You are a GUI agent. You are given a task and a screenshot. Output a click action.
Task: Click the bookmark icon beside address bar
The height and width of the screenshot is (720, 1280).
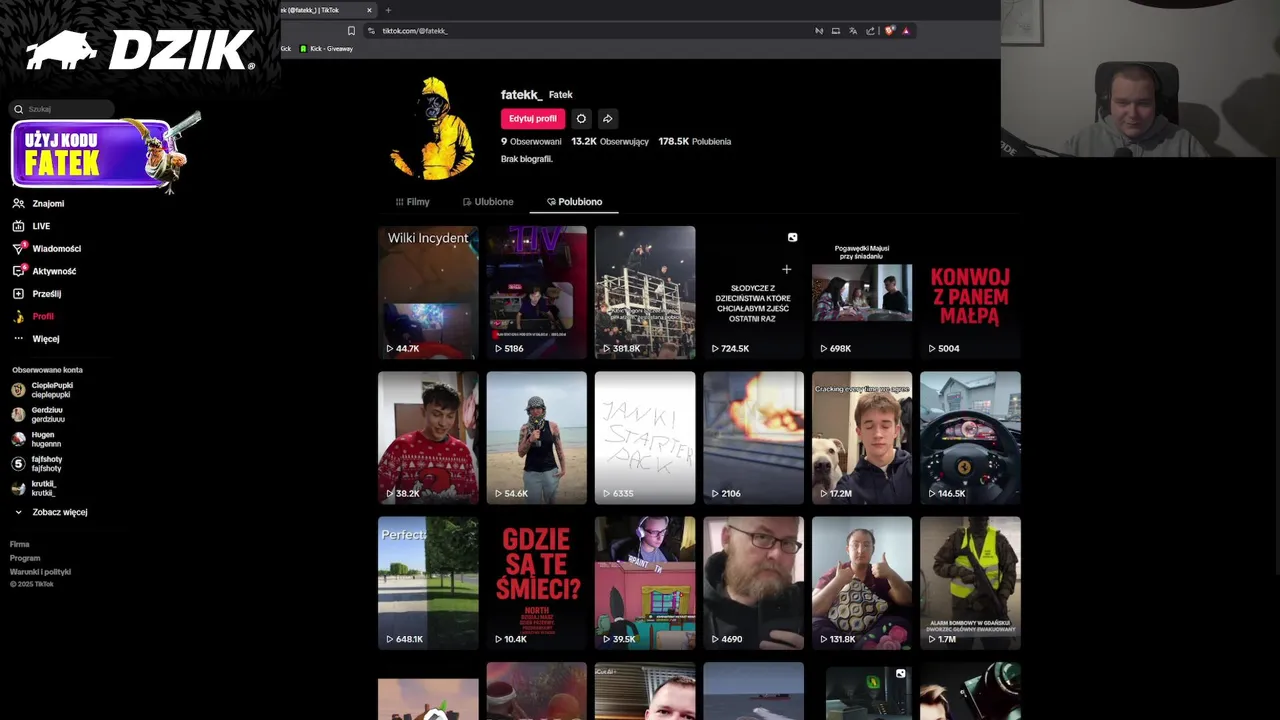pyautogui.click(x=351, y=31)
